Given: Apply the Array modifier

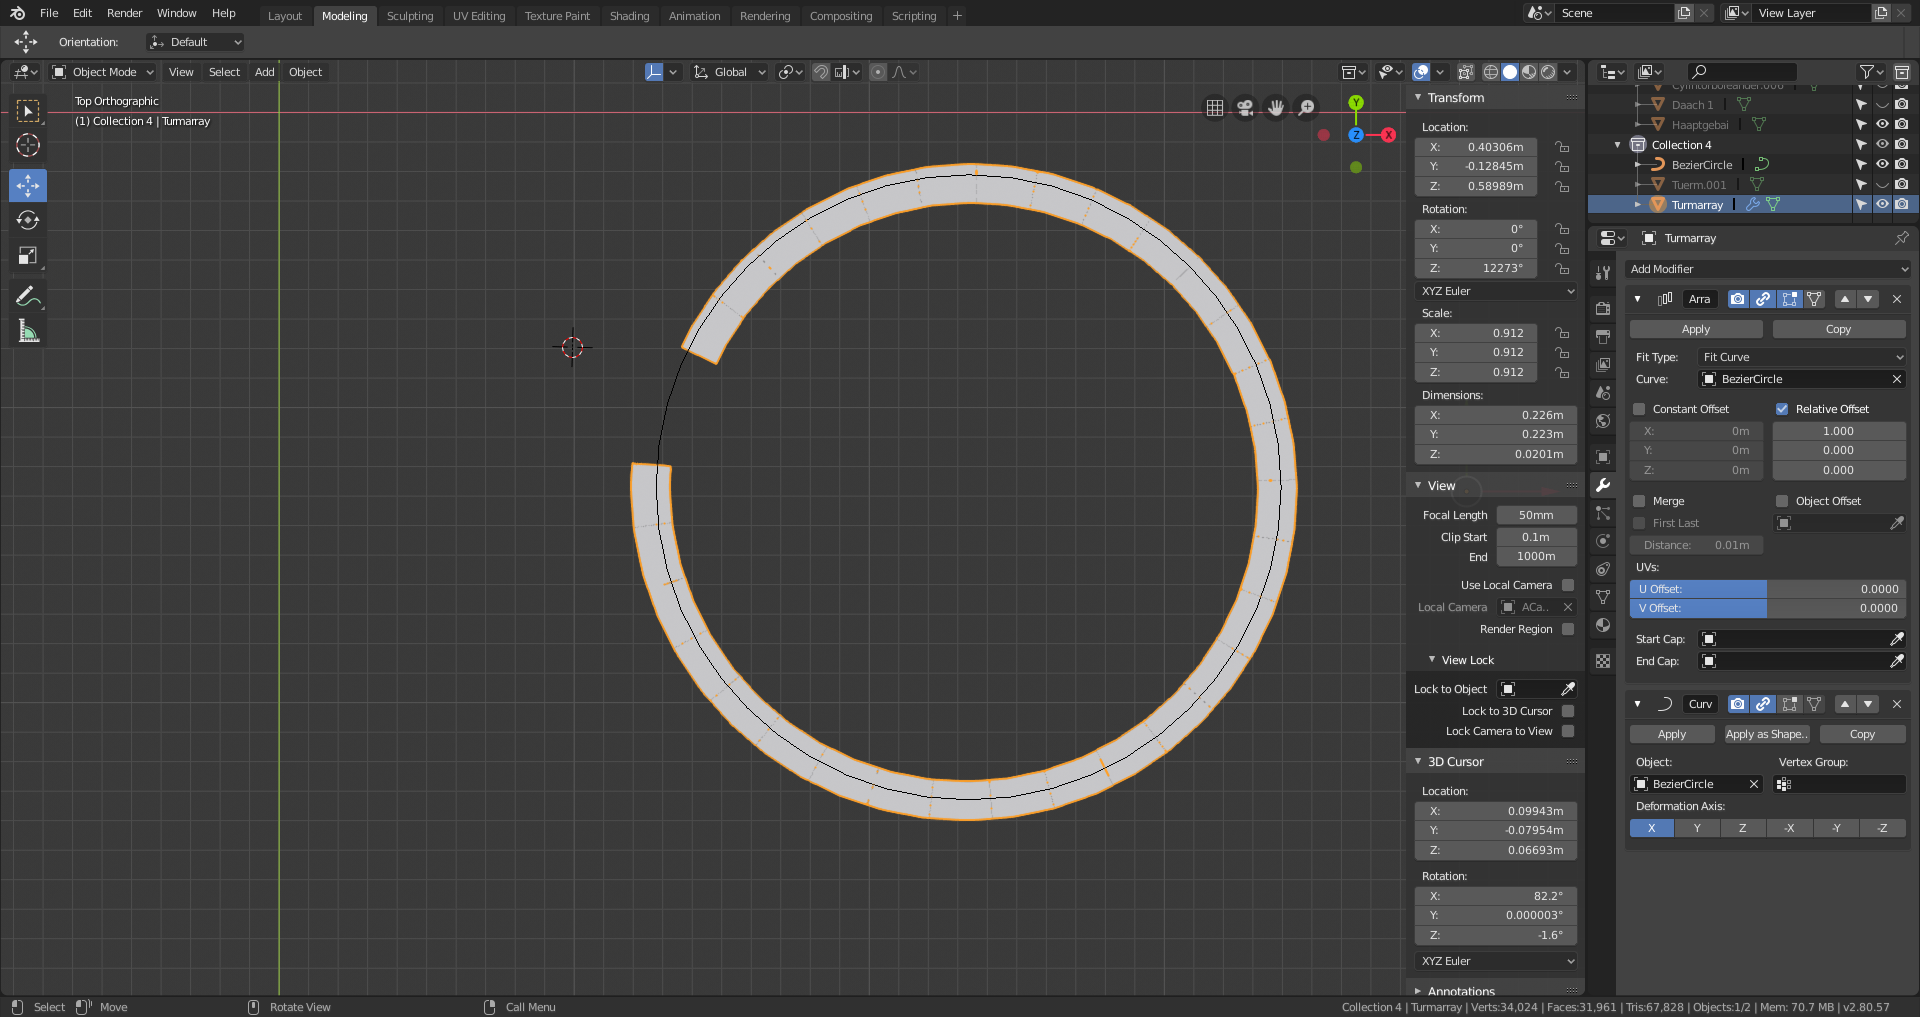Looking at the screenshot, I should tap(1696, 329).
